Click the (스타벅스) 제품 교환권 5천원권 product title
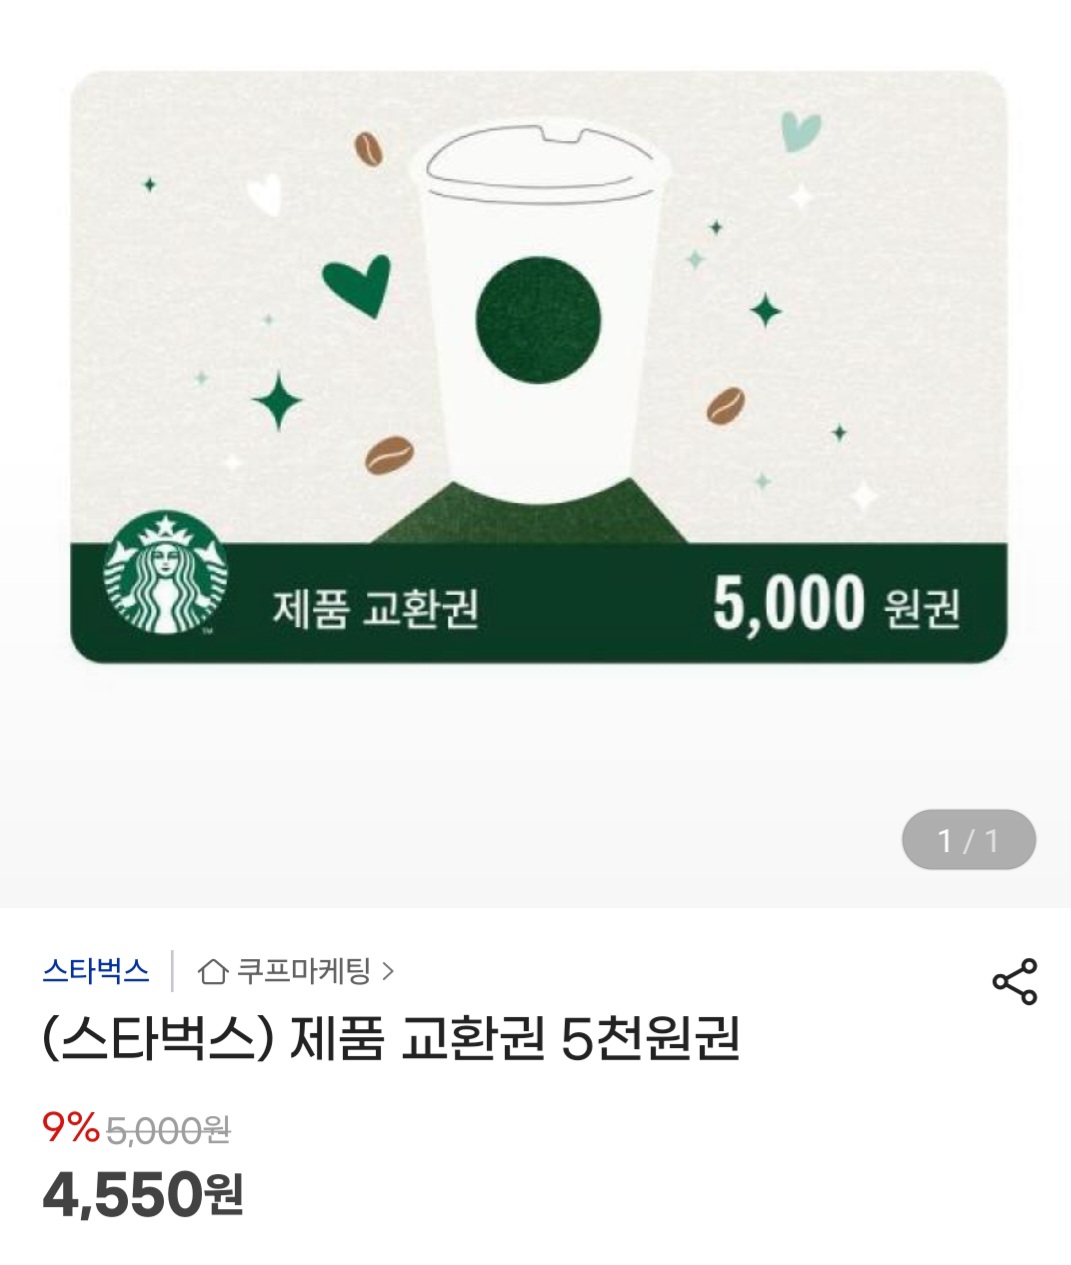 (x=391, y=1040)
